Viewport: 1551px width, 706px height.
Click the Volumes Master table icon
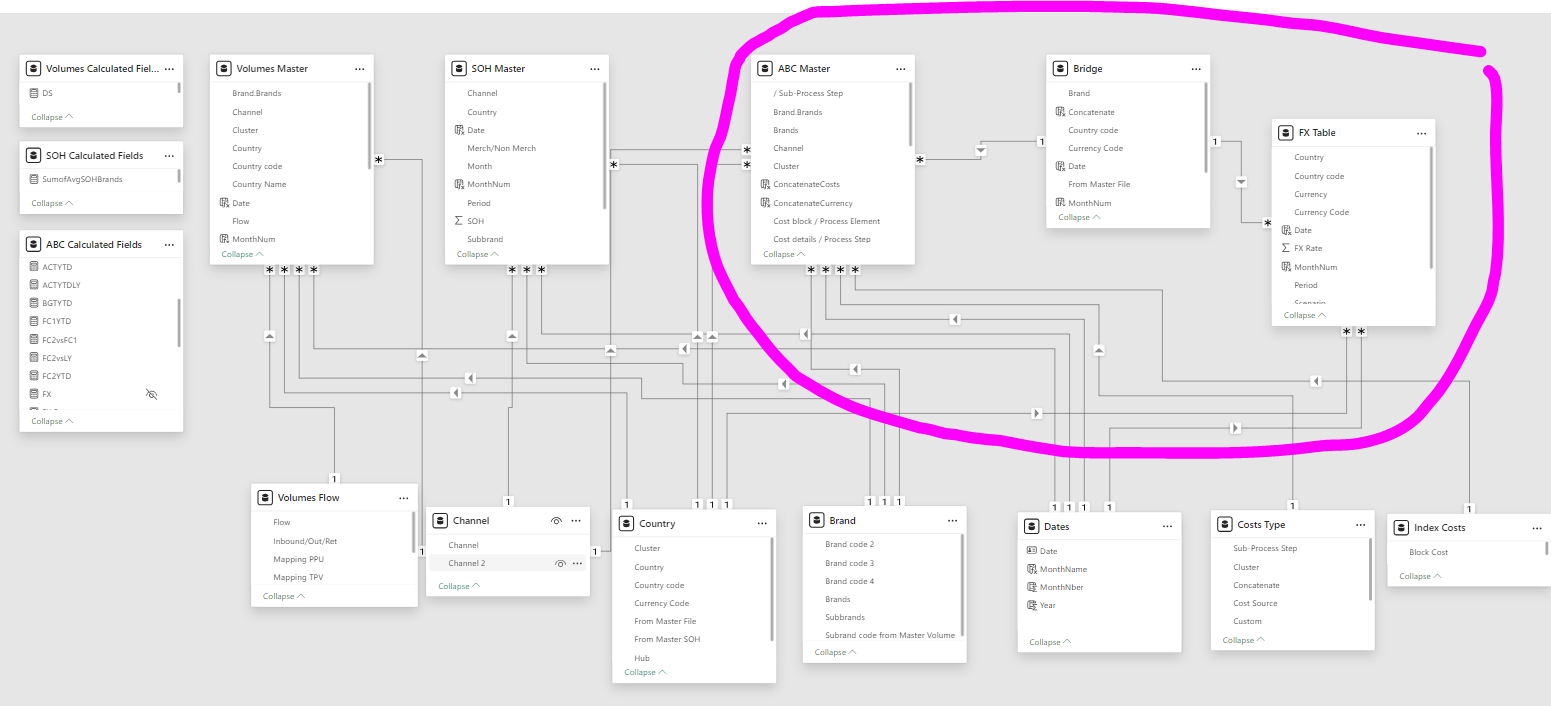tap(225, 69)
